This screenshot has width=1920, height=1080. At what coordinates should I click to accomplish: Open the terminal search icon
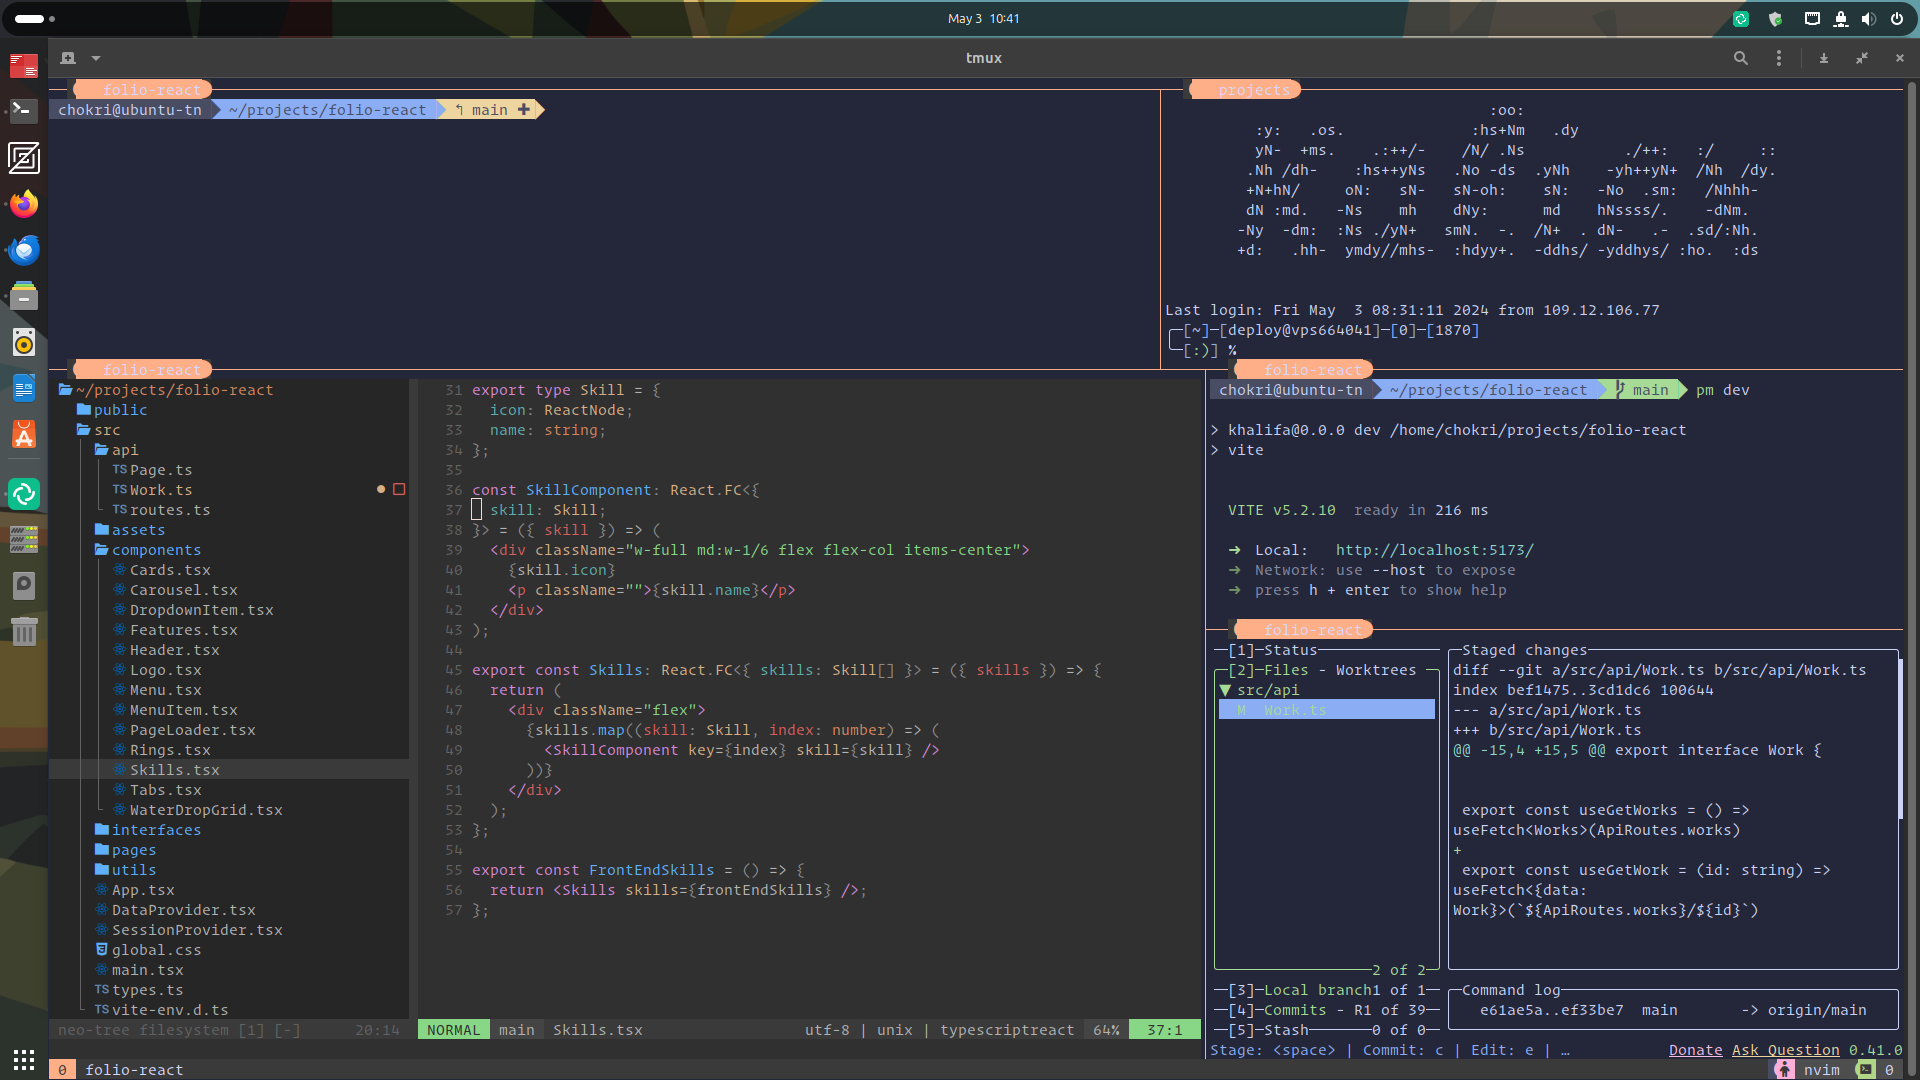tap(1741, 58)
